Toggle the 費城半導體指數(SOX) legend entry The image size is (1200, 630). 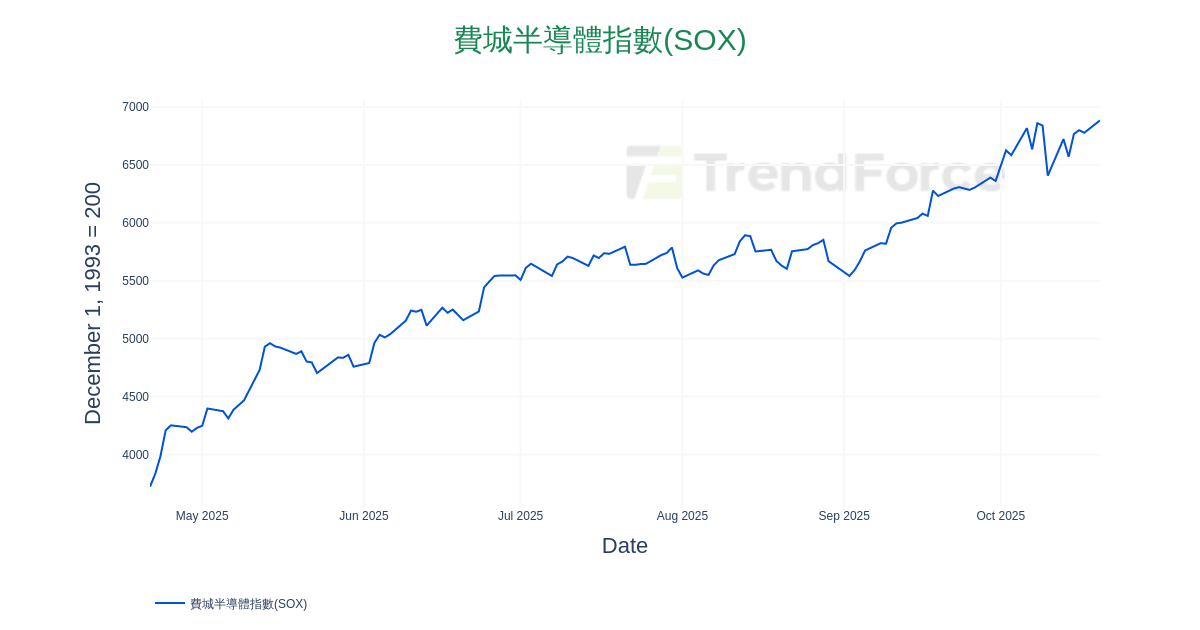248,604
